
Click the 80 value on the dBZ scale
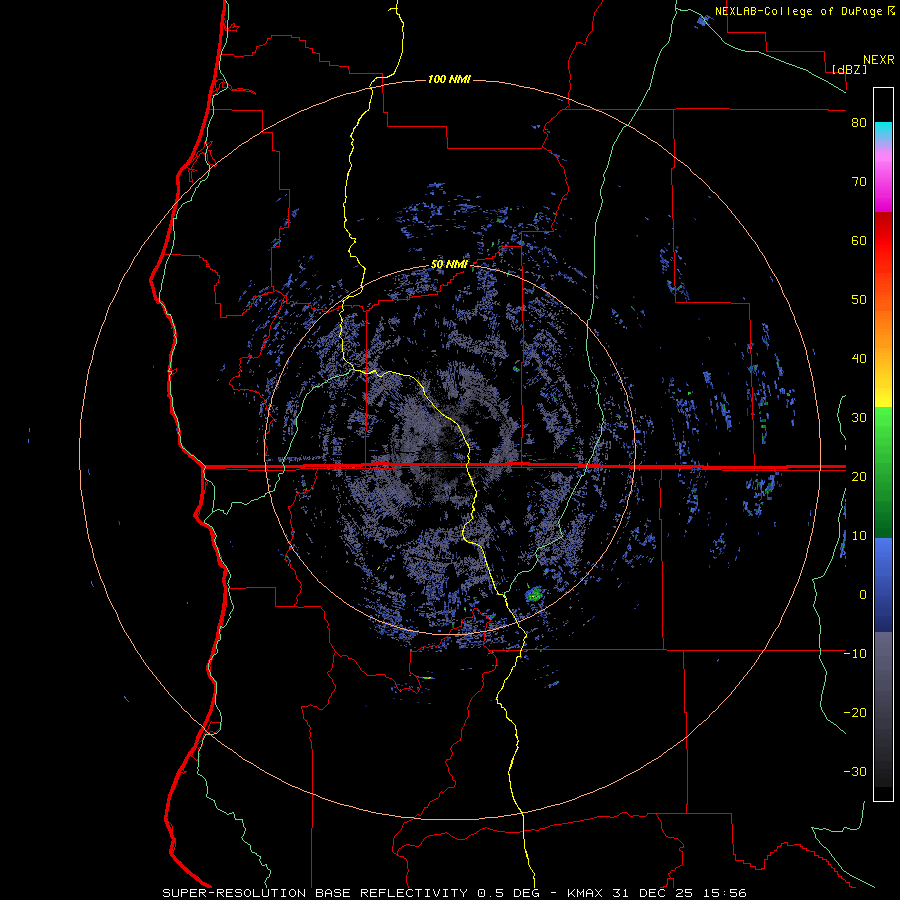tap(859, 123)
